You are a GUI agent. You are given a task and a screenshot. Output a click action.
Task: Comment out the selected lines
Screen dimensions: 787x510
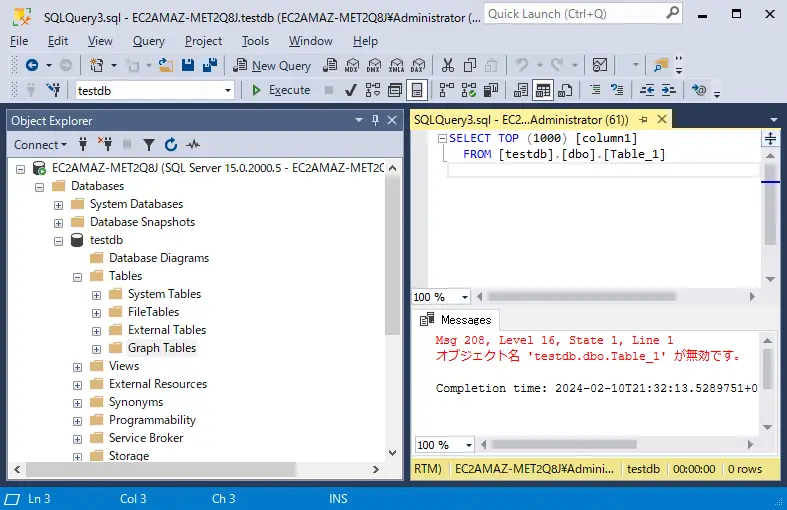(x=595, y=90)
